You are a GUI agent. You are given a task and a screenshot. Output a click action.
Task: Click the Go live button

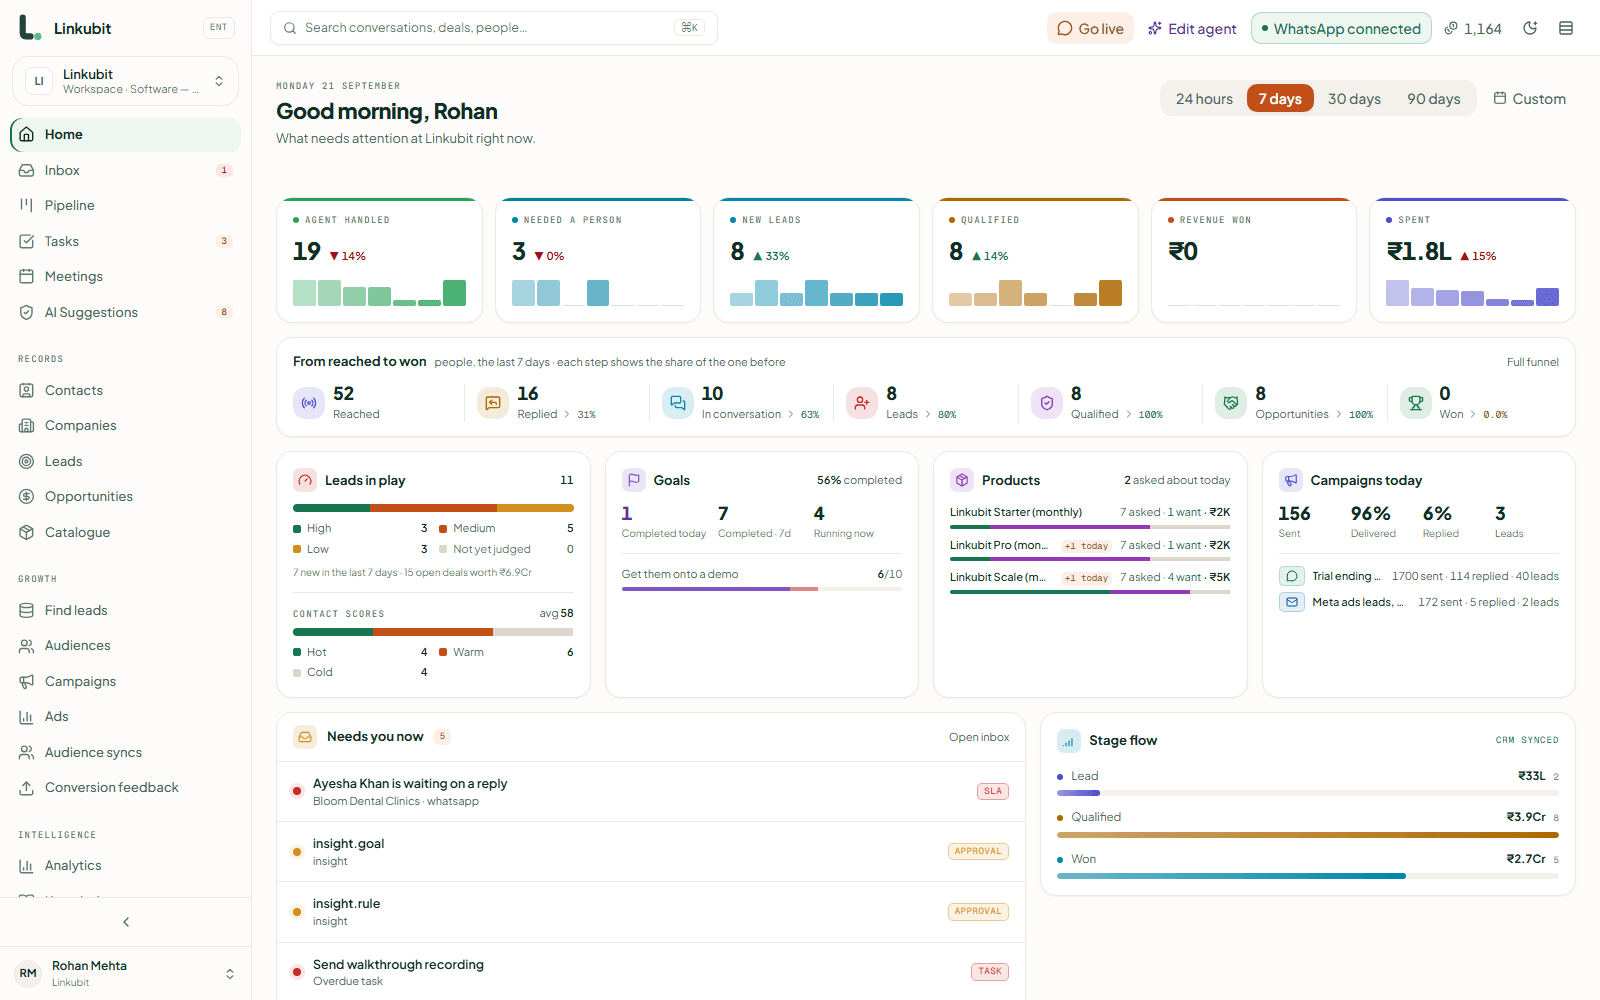tap(1090, 28)
